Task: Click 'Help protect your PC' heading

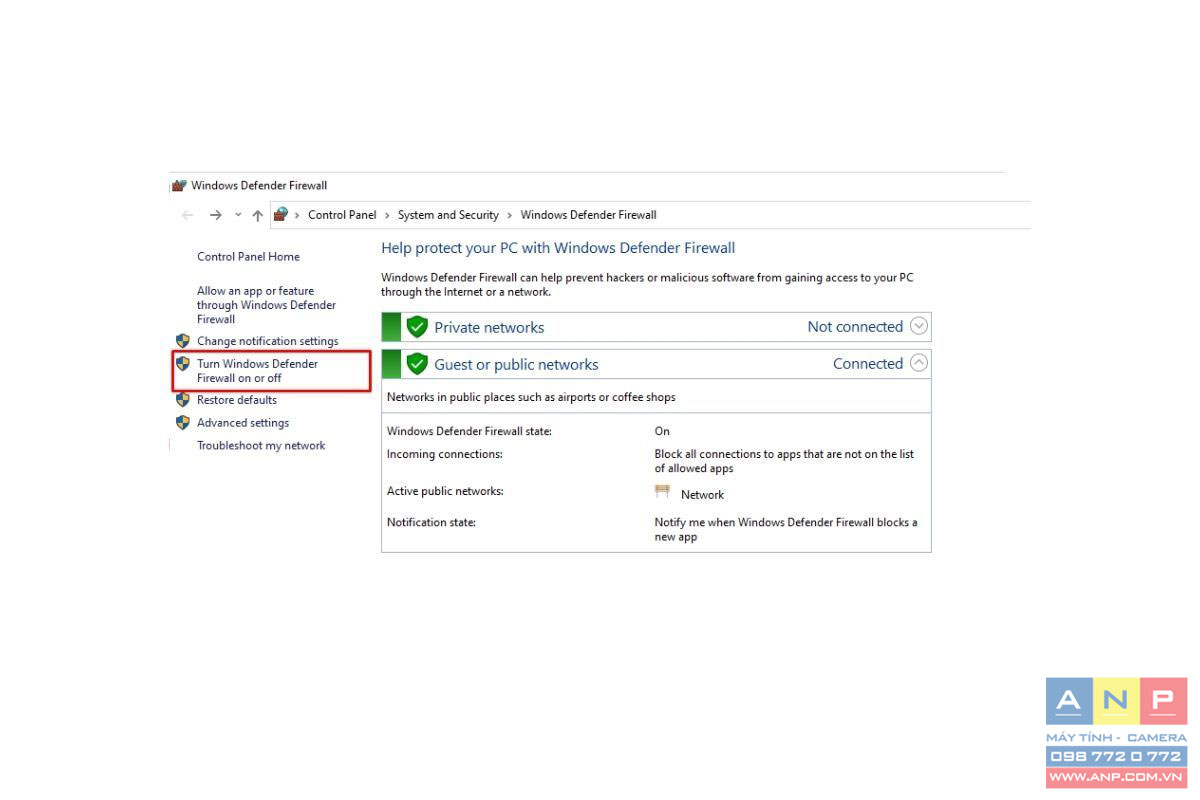Action: tap(558, 248)
